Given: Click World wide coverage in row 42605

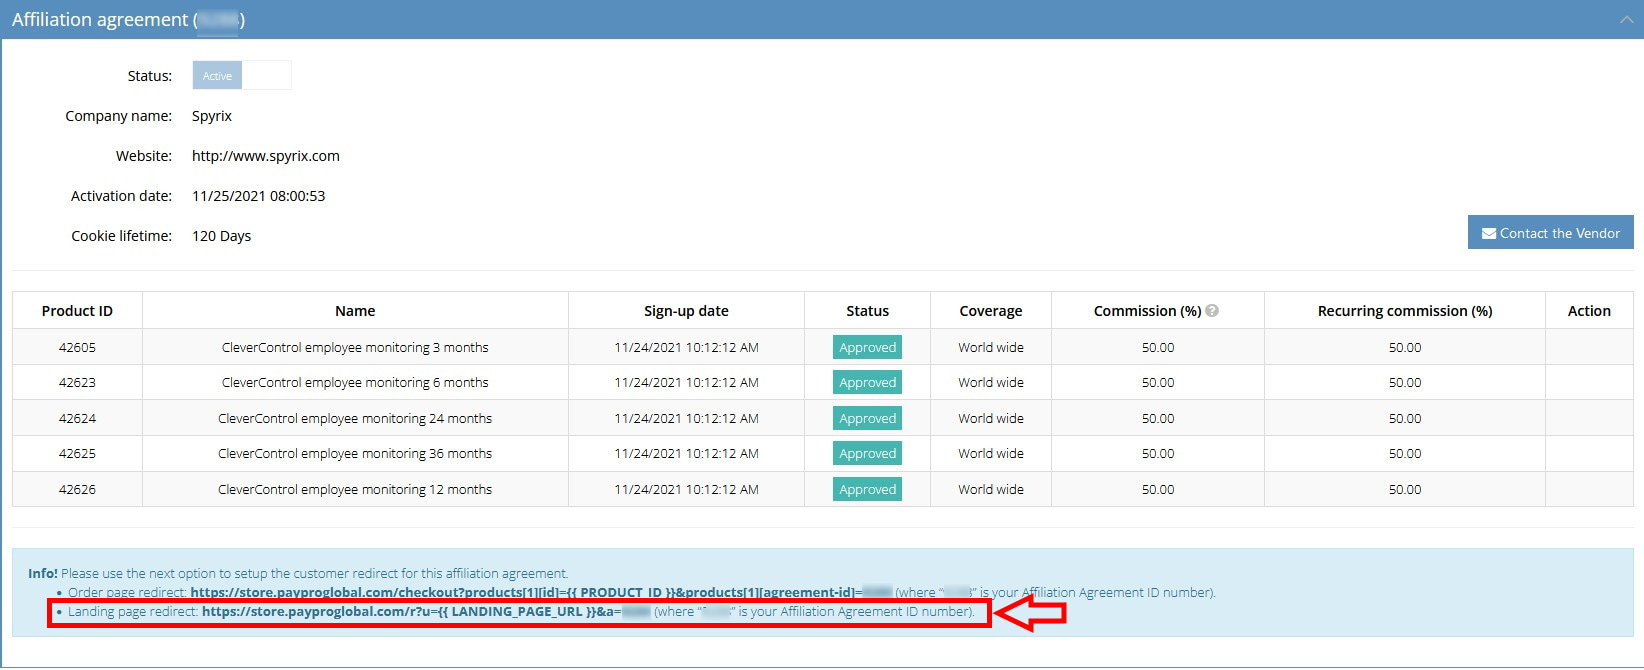Looking at the screenshot, I should 990,347.
